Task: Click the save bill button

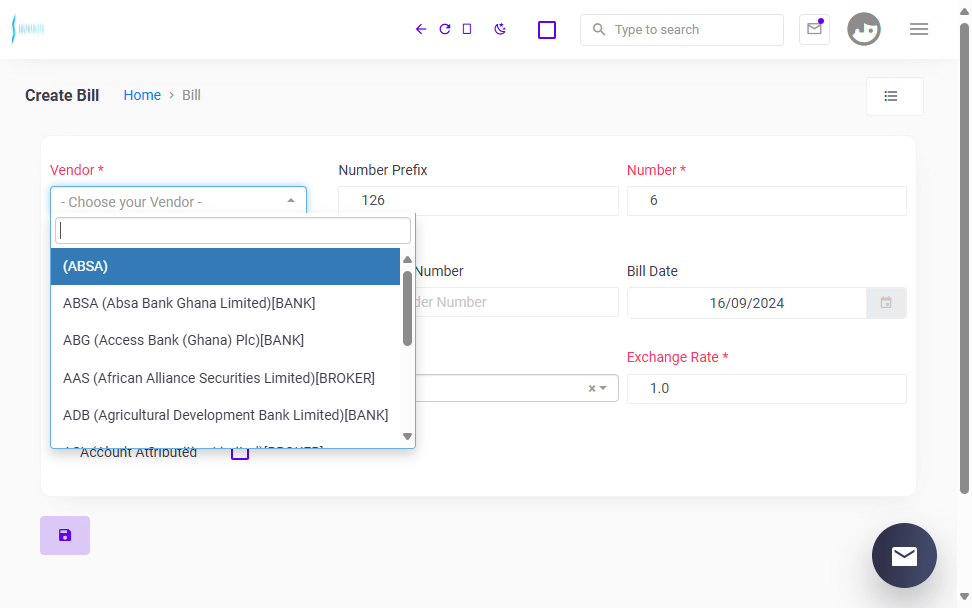Action: click(x=65, y=535)
